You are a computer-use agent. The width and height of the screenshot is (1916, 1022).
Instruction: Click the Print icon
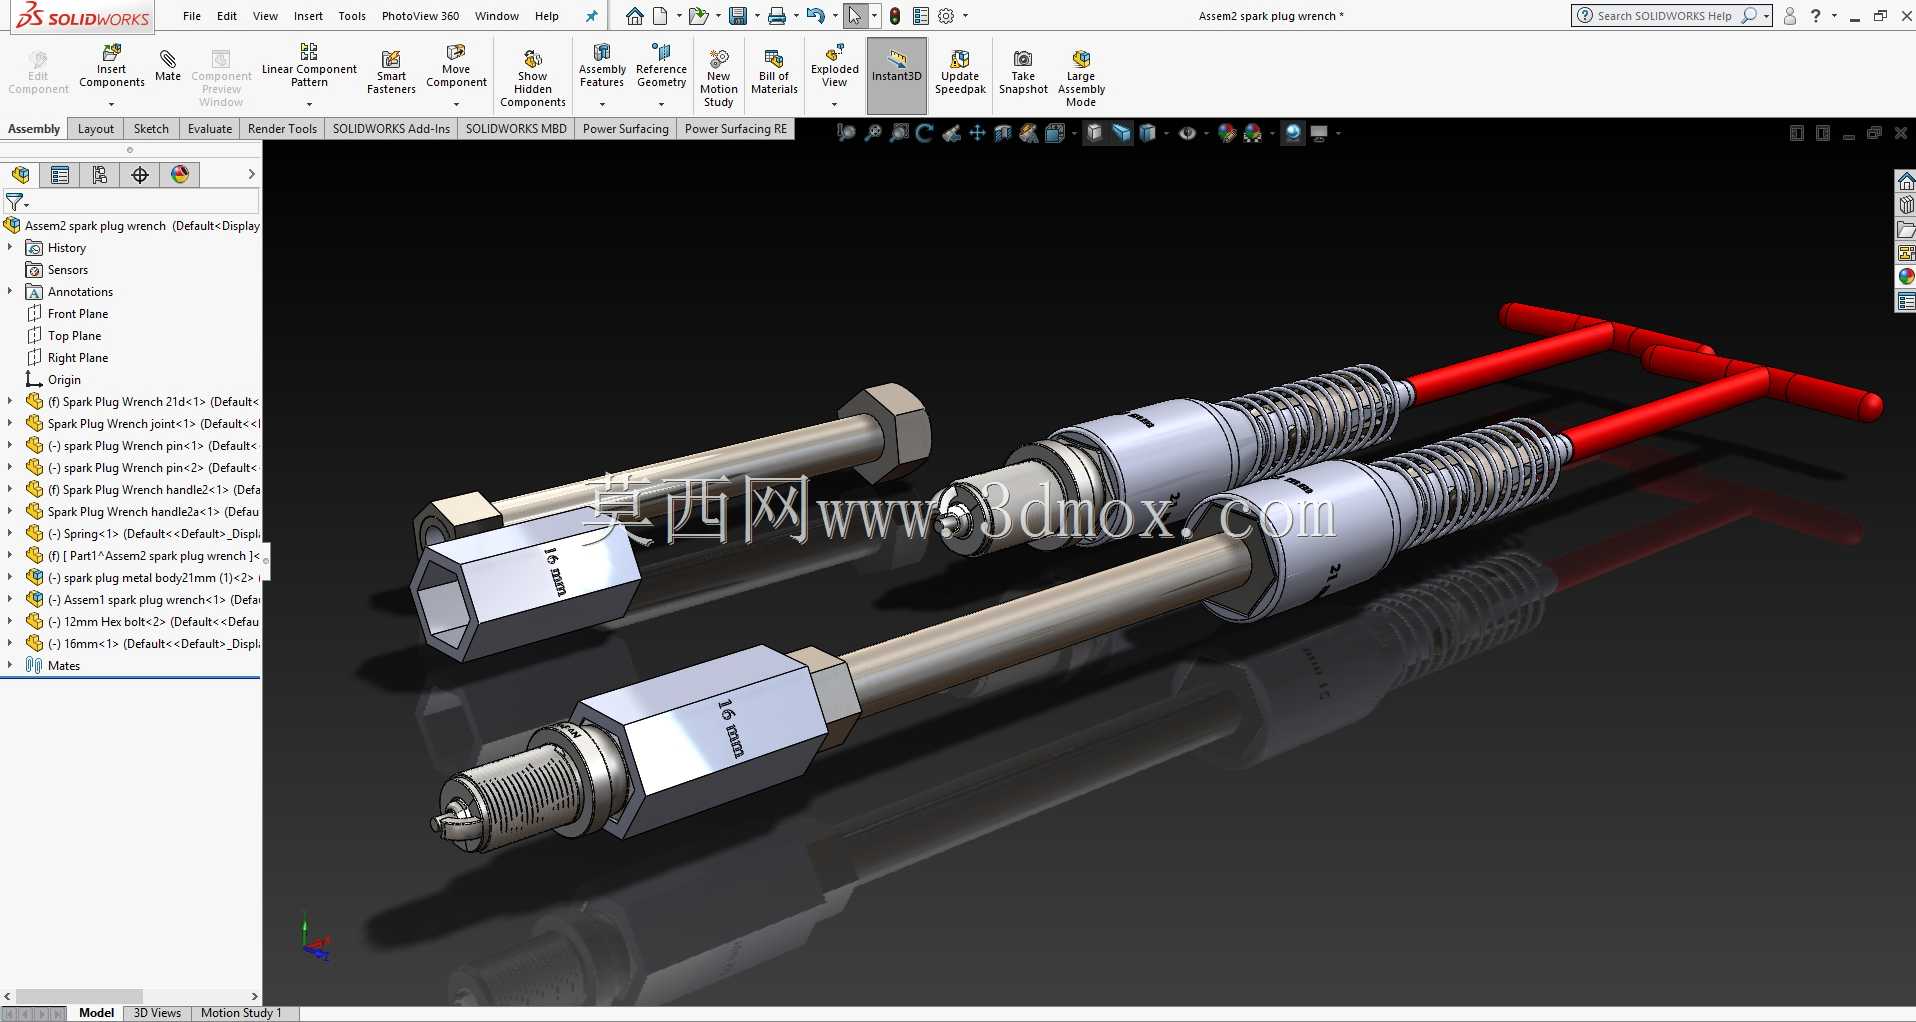[777, 16]
